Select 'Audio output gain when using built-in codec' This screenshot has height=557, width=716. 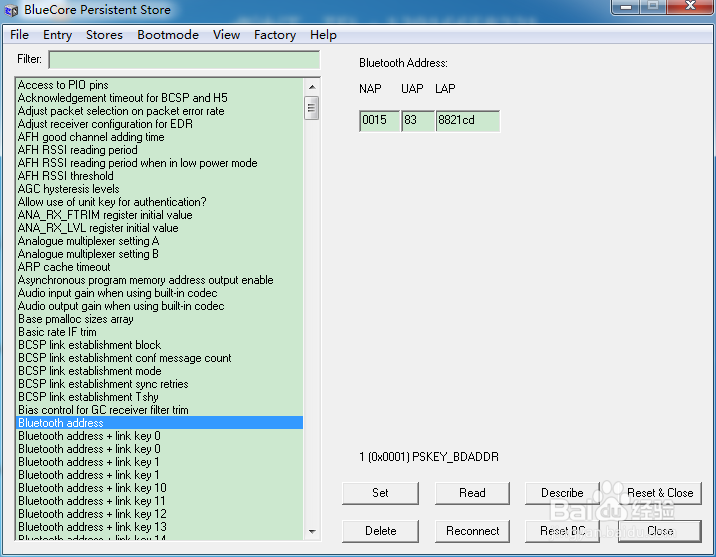tap(160, 306)
